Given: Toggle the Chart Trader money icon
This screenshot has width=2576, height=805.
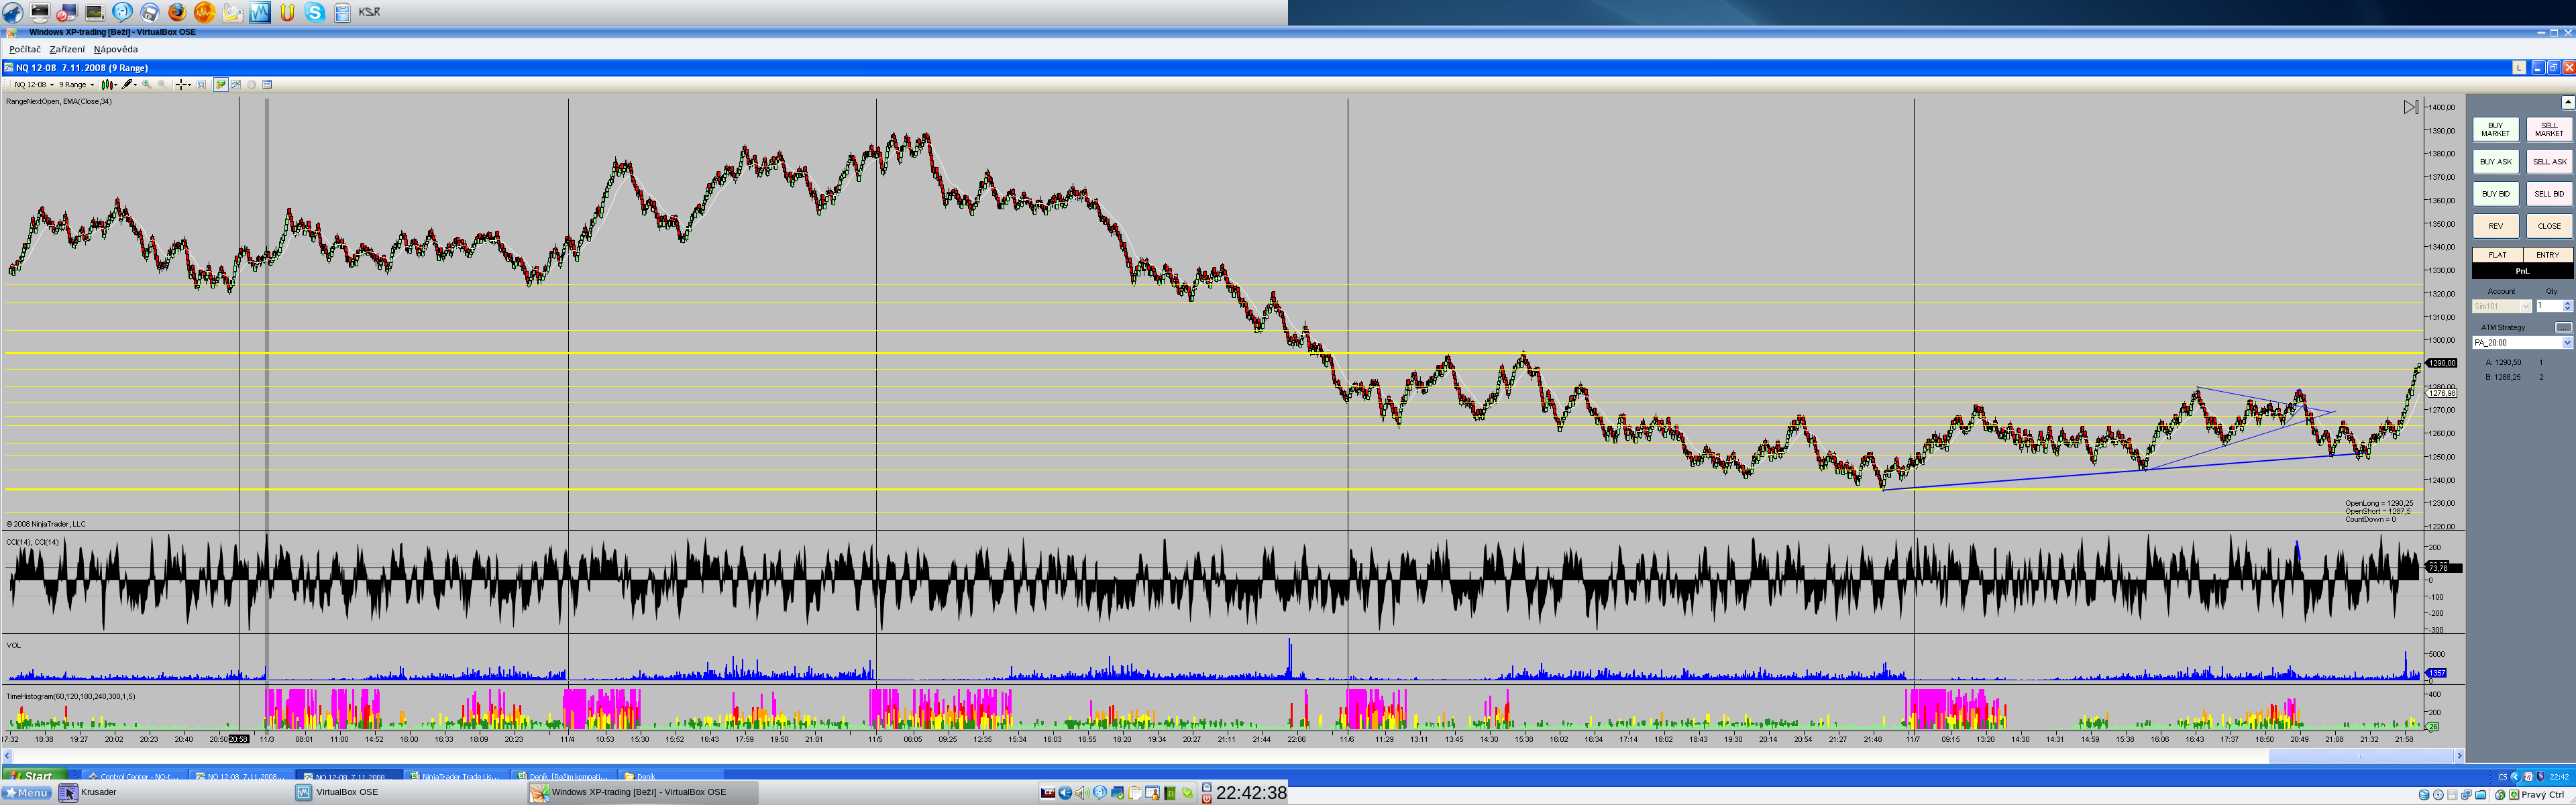Looking at the screenshot, I should pos(221,84).
